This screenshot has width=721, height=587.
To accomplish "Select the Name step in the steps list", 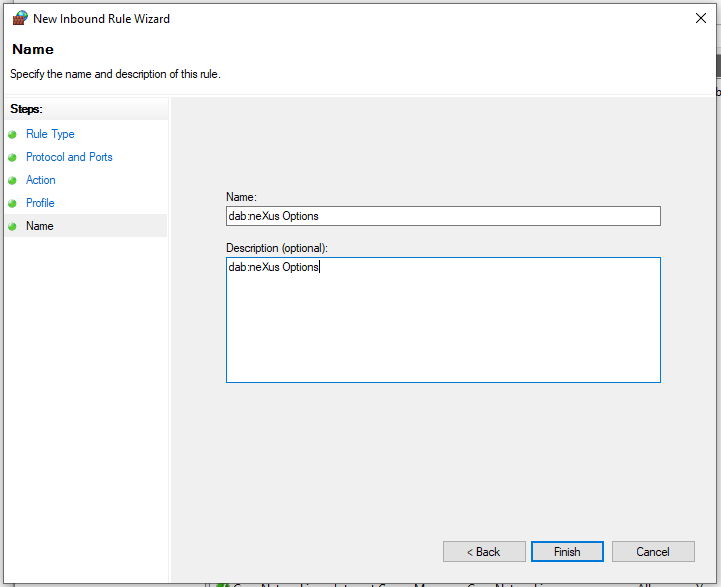I will (x=40, y=226).
